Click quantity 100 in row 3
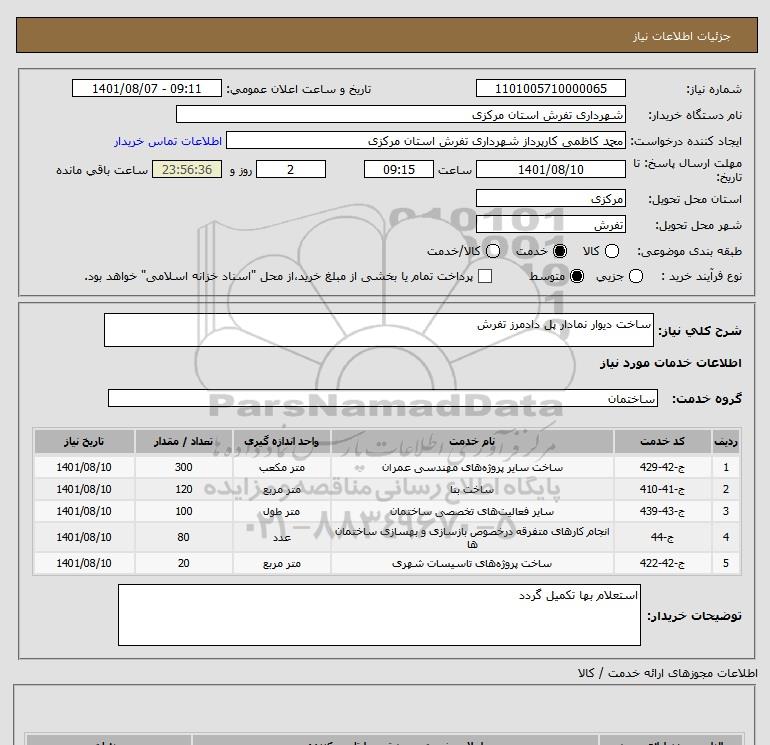This screenshot has height=745, width=770. pyautogui.click(x=183, y=511)
